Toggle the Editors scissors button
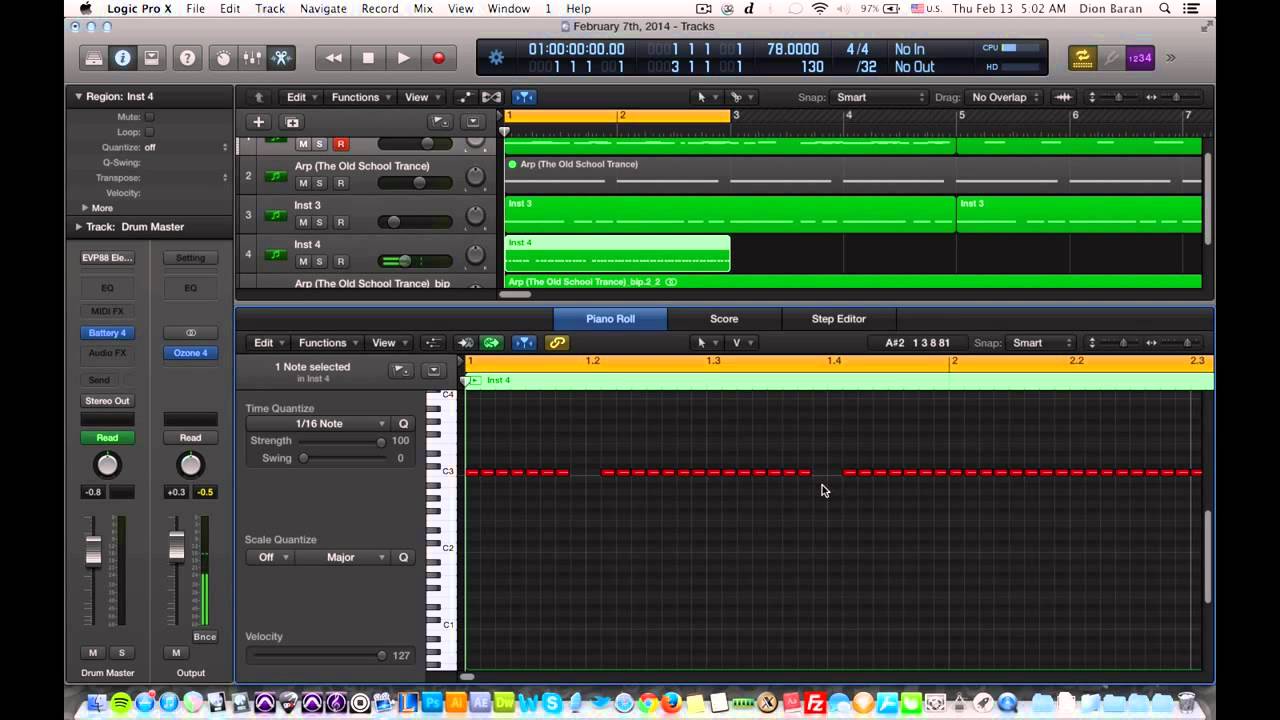Image resolution: width=1280 pixels, height=720 pixels. pos(281,58)
